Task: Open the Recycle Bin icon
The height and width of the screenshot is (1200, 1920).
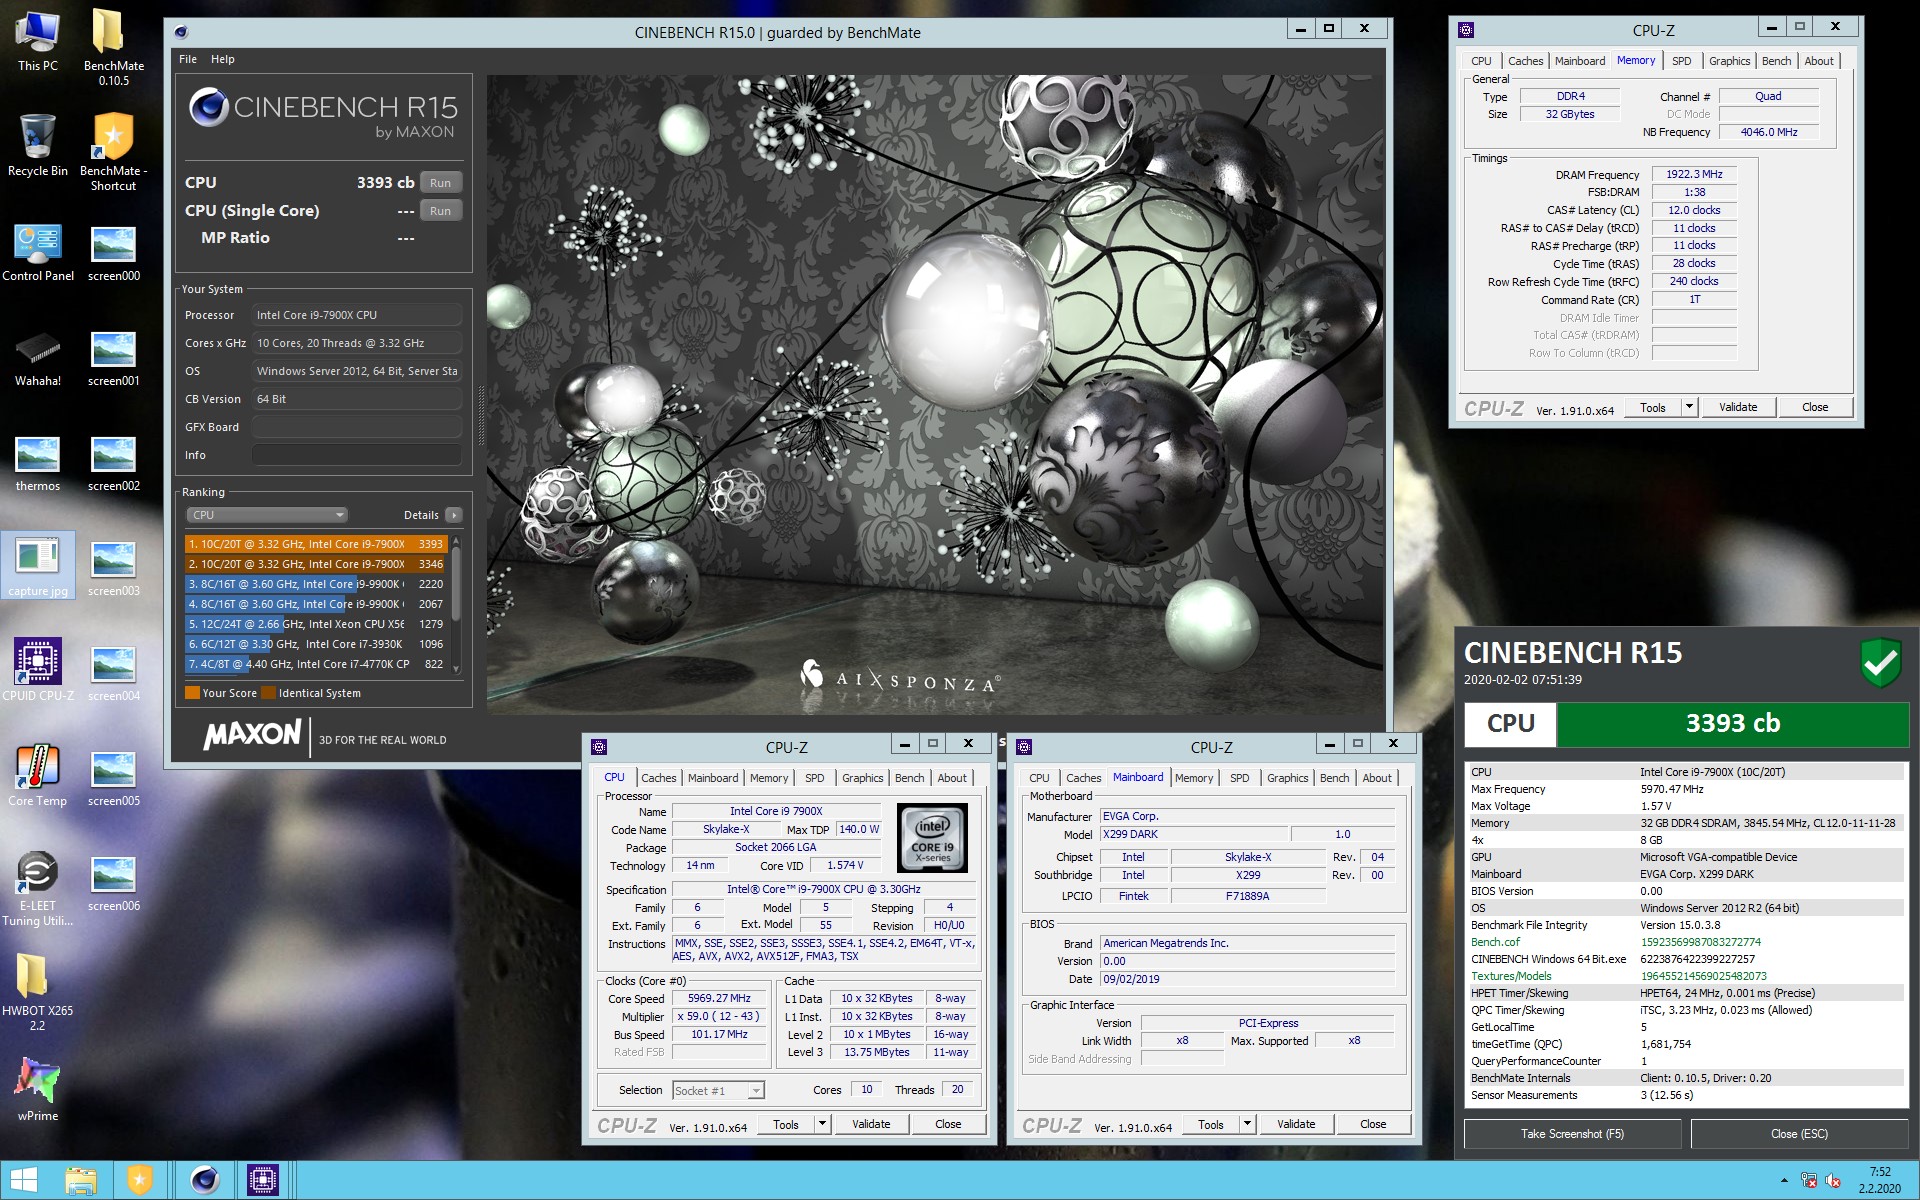Action: 38,146
